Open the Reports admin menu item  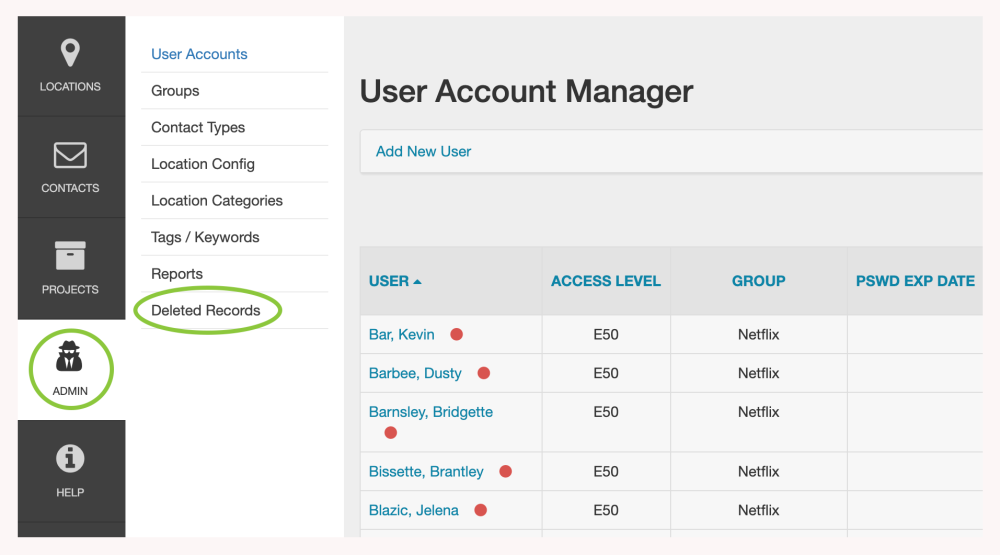[177, 274]
